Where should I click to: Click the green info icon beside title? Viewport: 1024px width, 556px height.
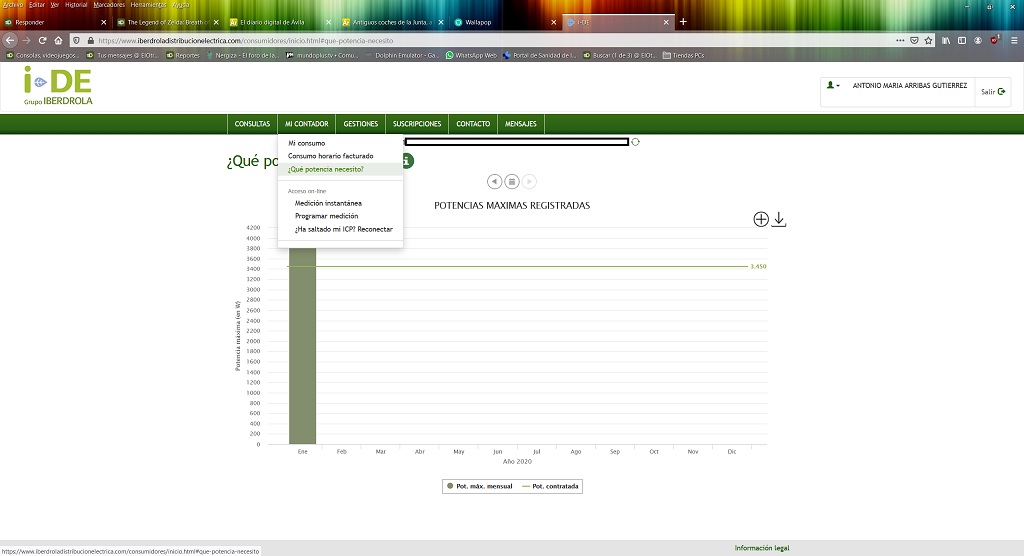tap(408, 161)
